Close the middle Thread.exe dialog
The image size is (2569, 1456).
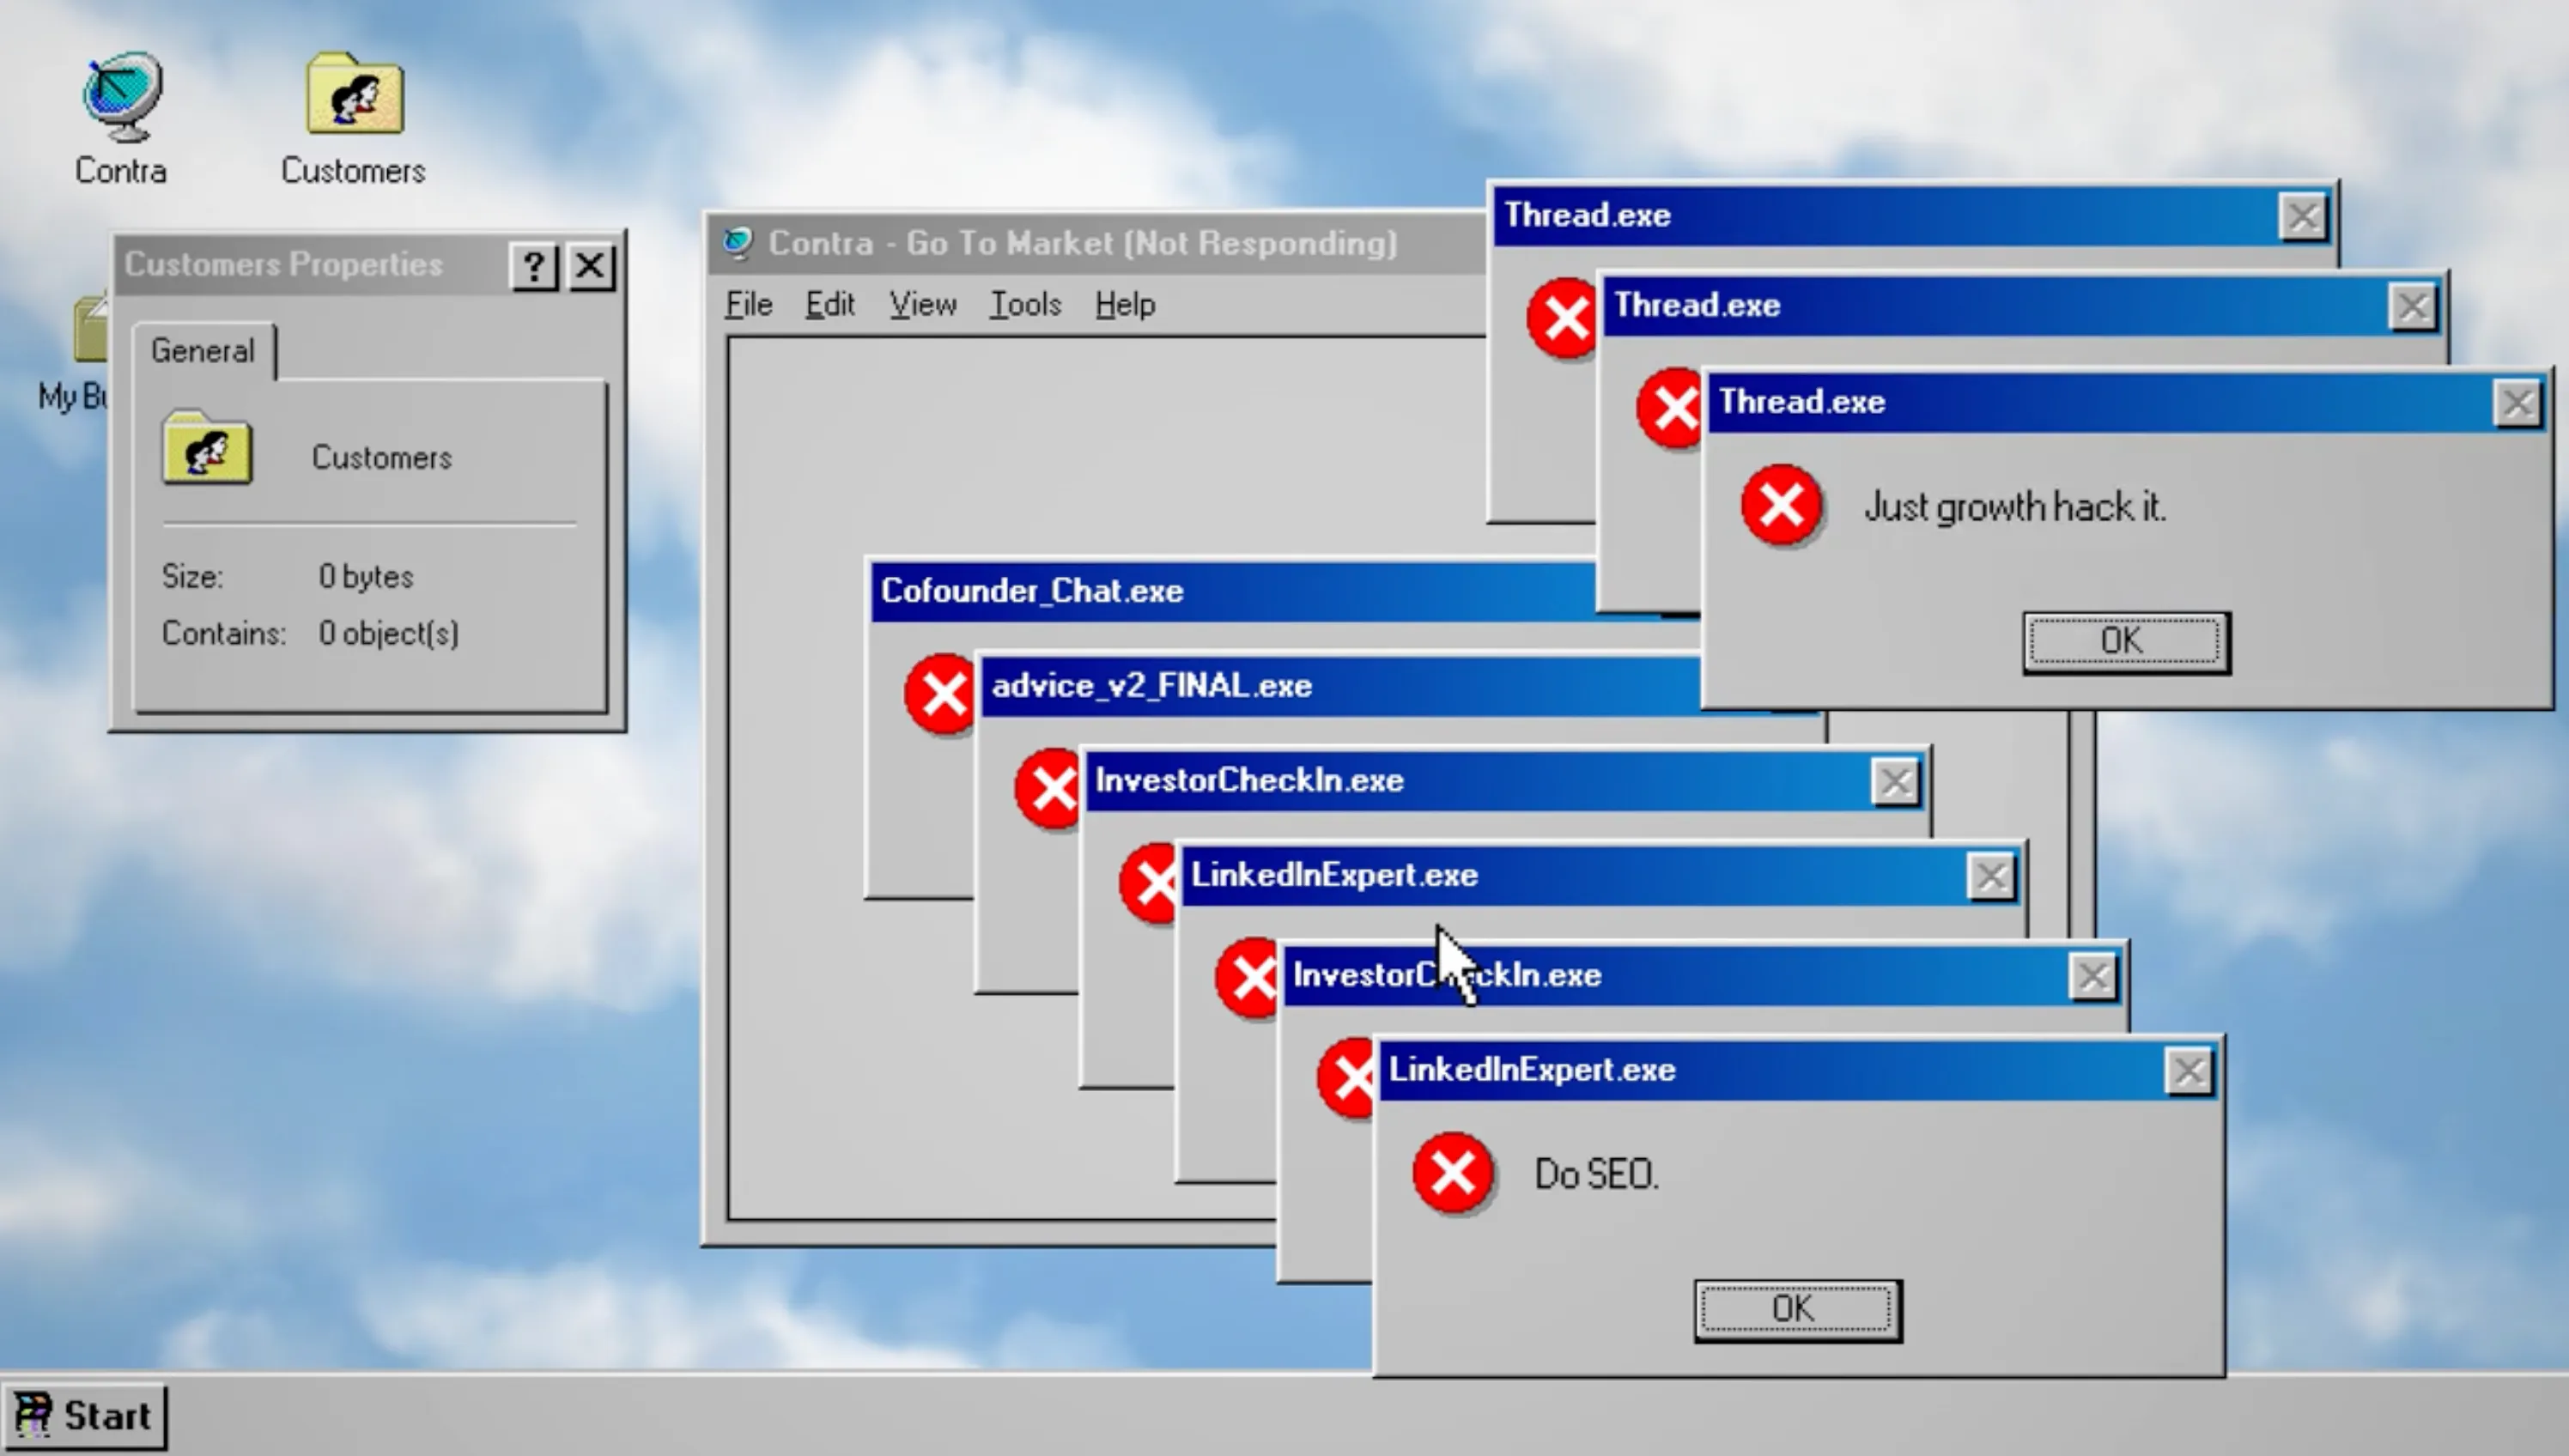(x=2412, y=306)
